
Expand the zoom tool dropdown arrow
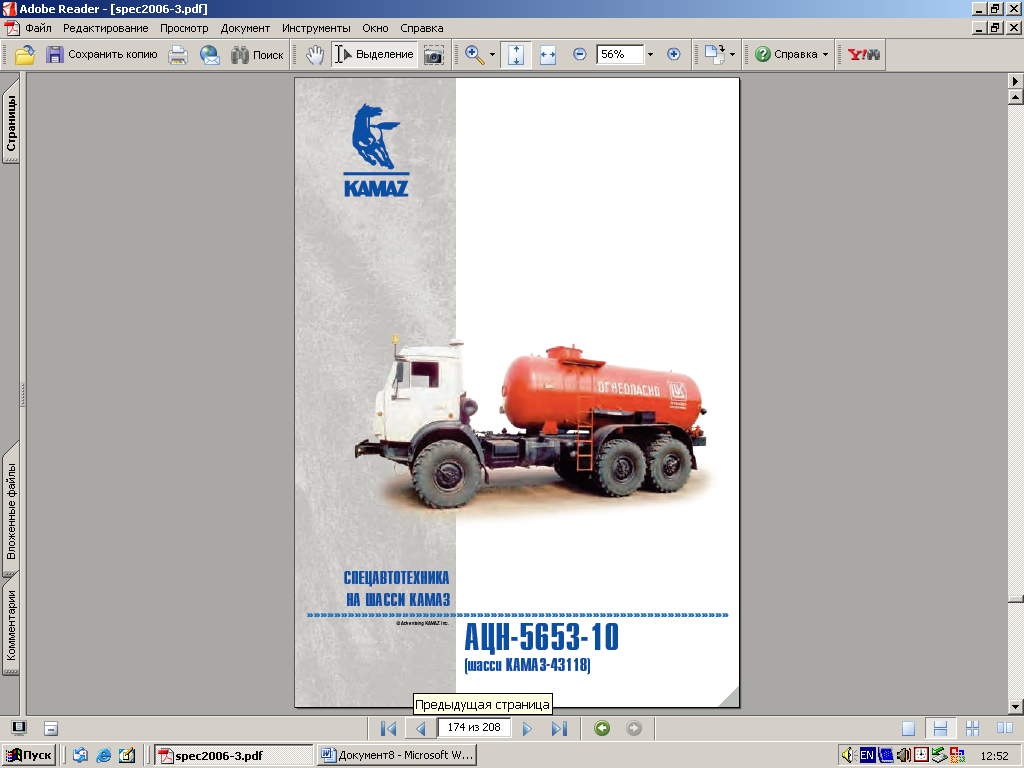(x=492, y=55)
